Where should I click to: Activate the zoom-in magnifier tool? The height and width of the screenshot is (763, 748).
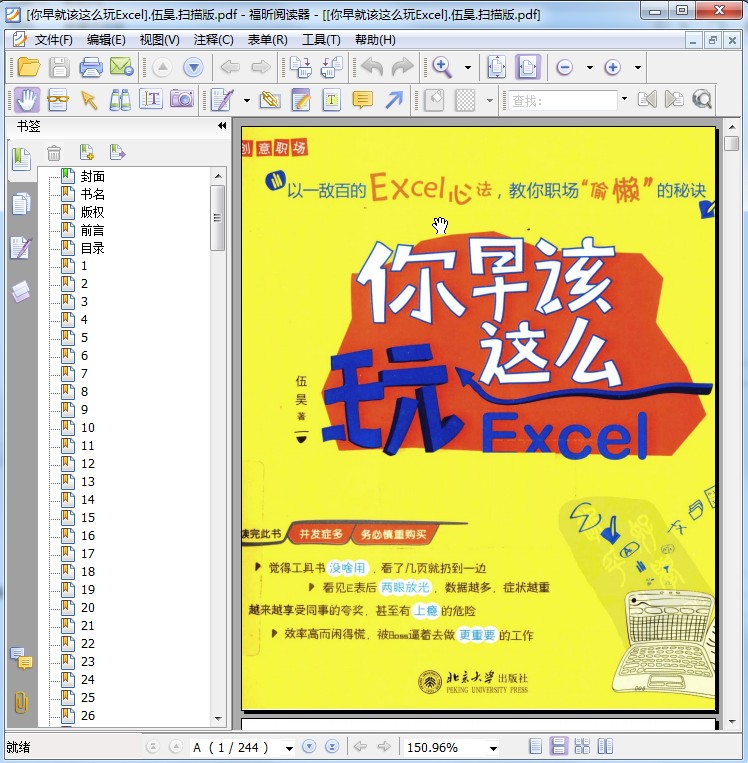click(442, 67)
